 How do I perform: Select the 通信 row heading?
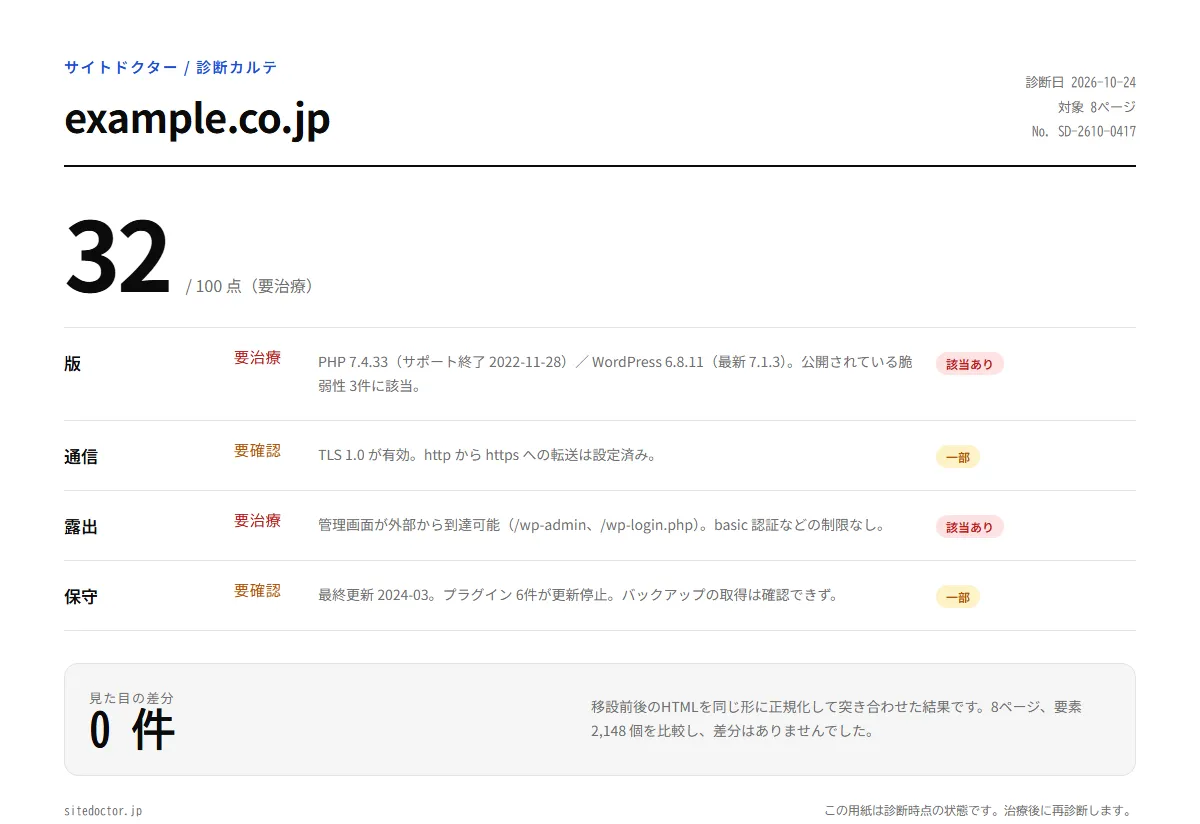(81, 457)
